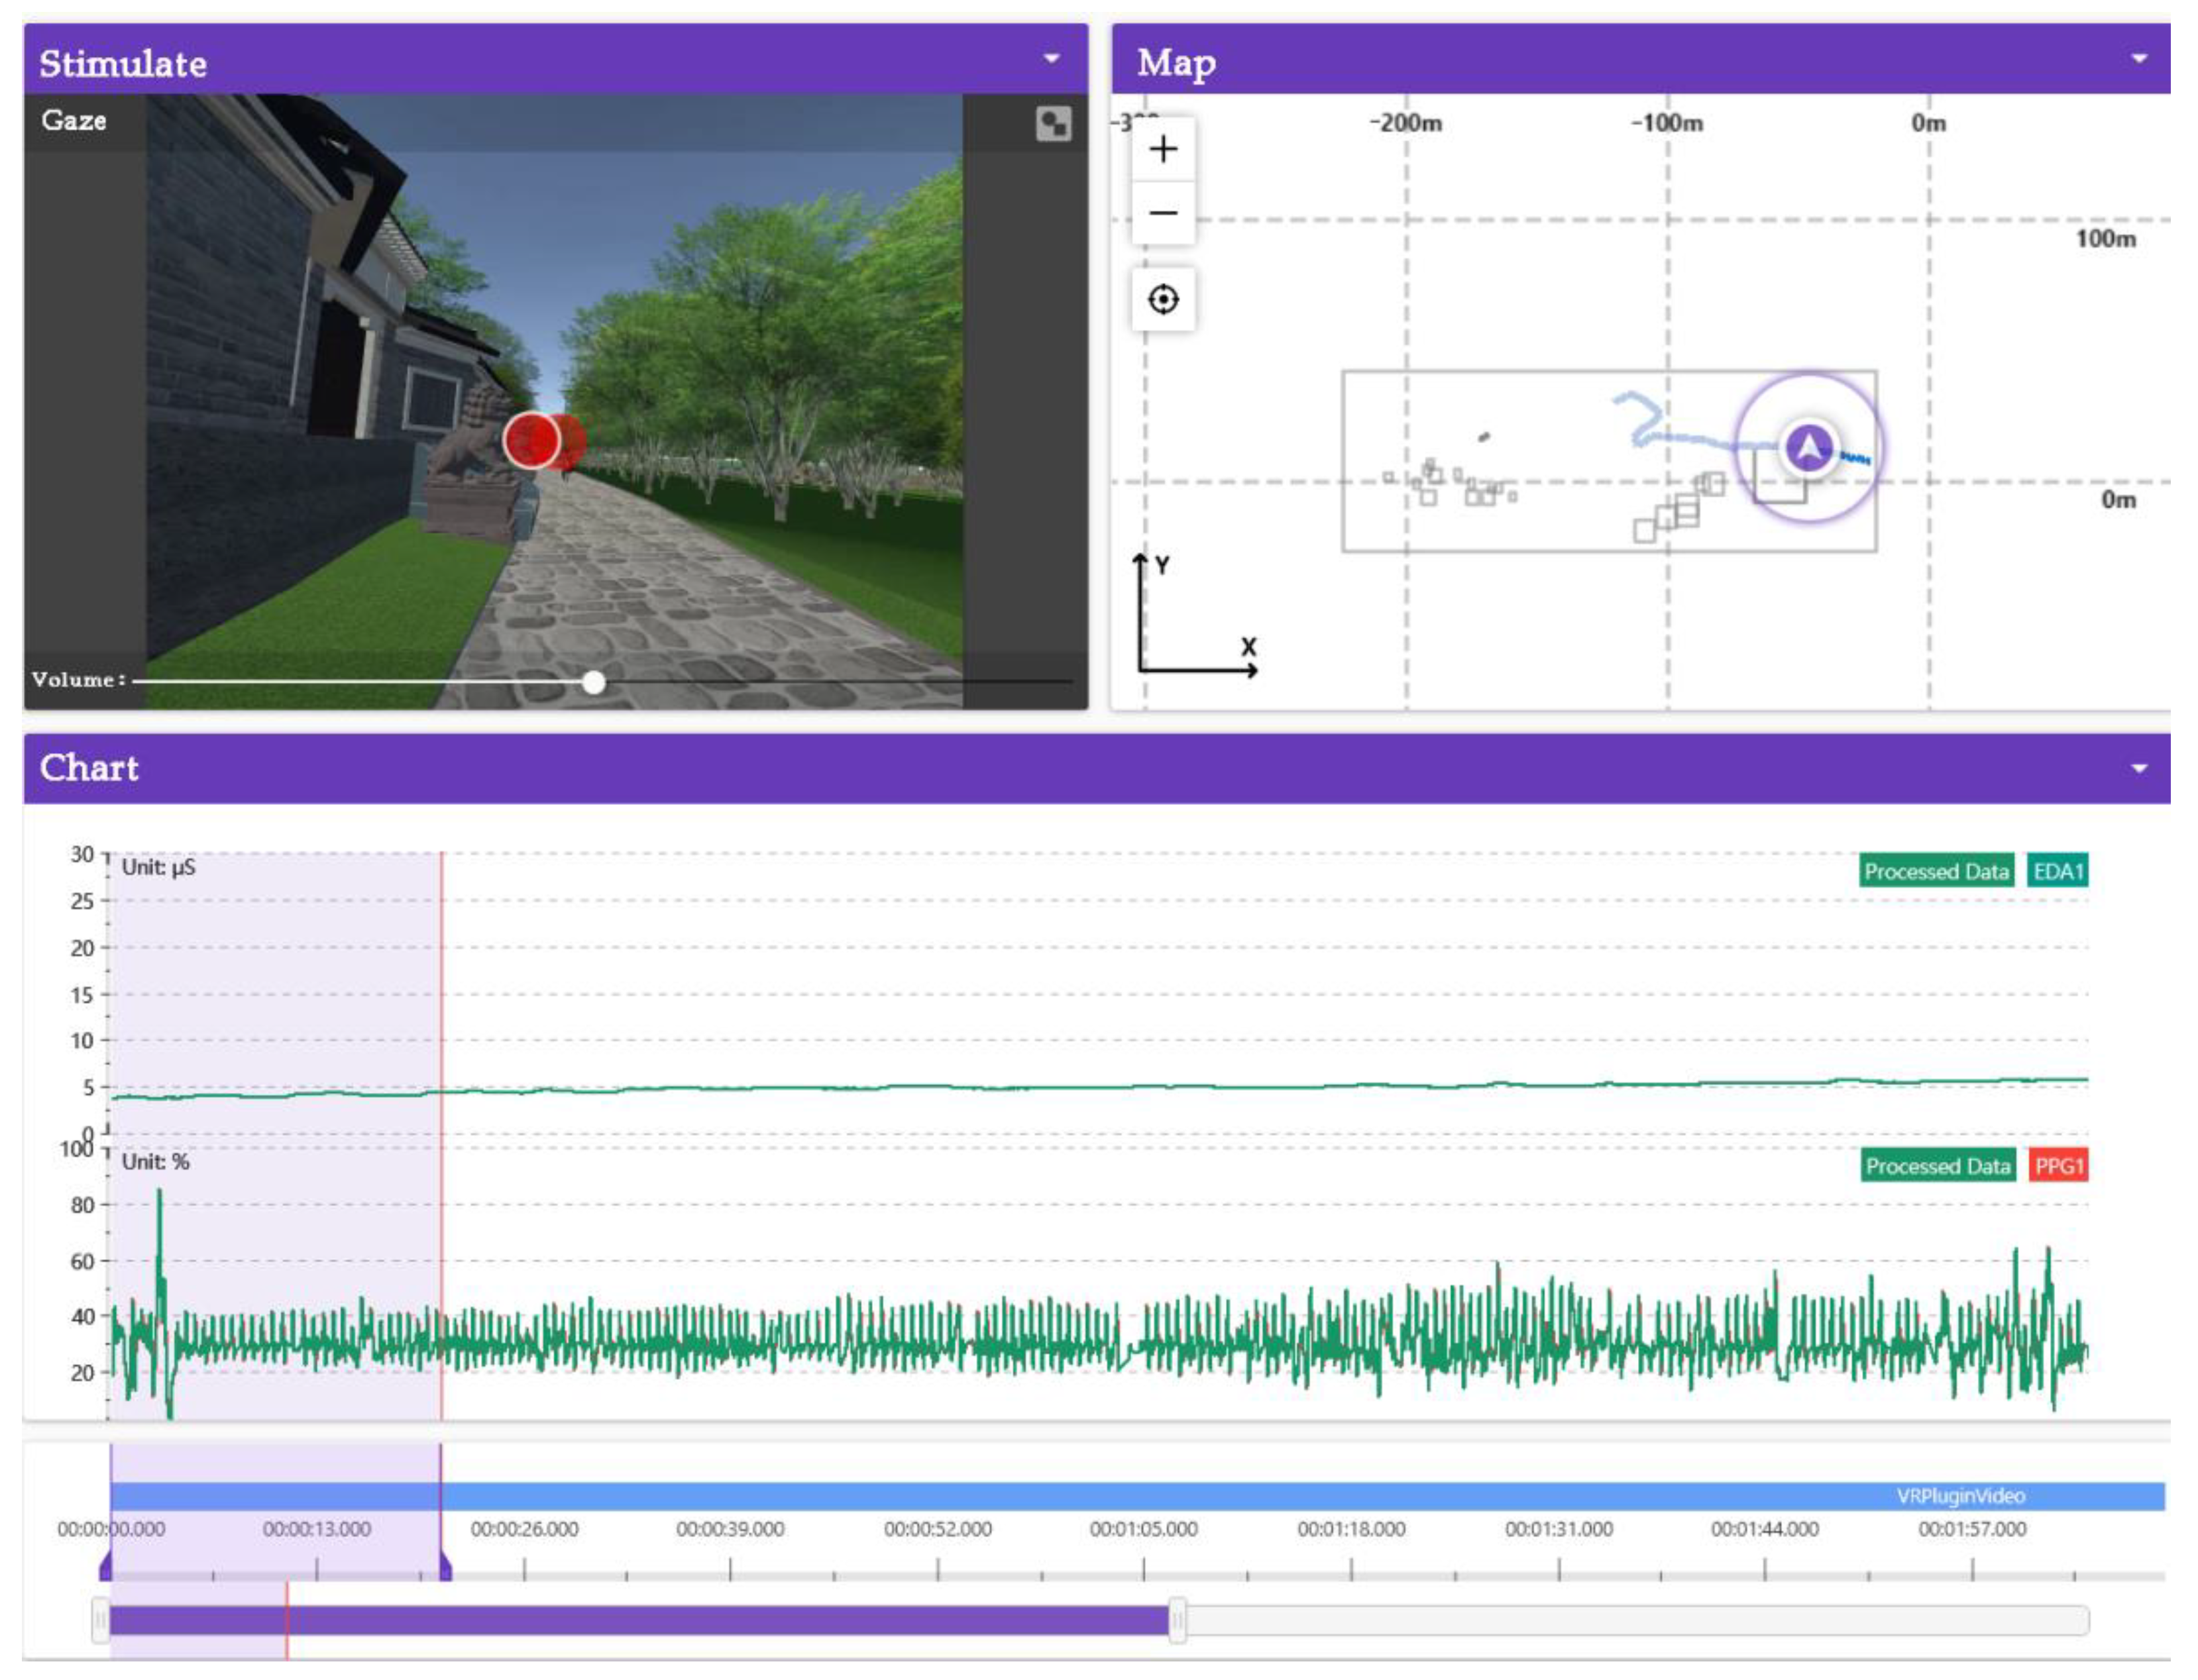
Task: Click the gaze overlay icon in video corner
Action: tap(1053, 124)
